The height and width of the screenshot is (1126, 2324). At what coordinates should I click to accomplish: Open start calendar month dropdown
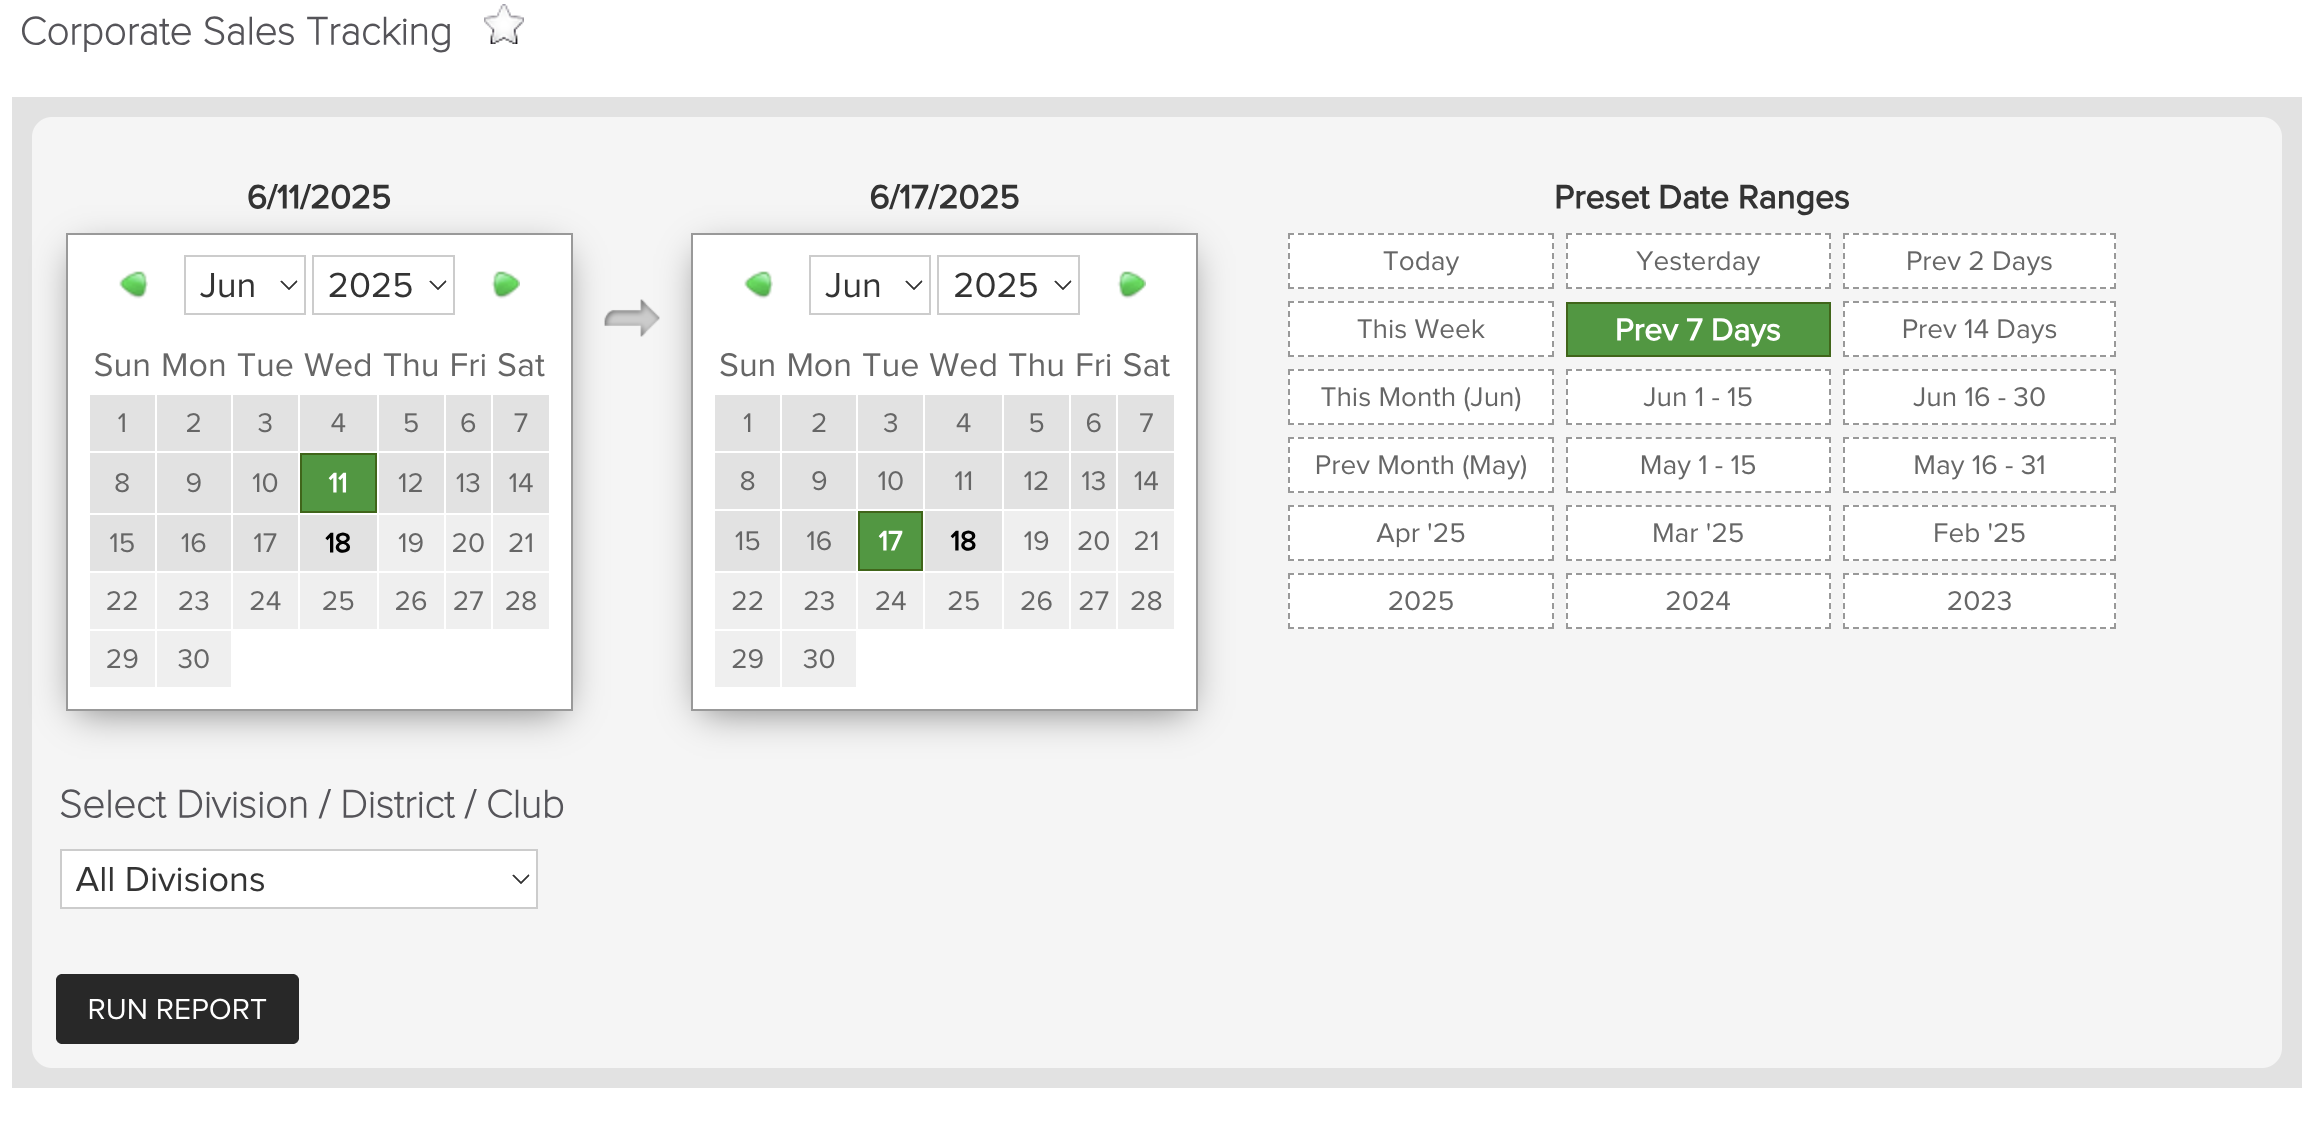click(245, 285)
